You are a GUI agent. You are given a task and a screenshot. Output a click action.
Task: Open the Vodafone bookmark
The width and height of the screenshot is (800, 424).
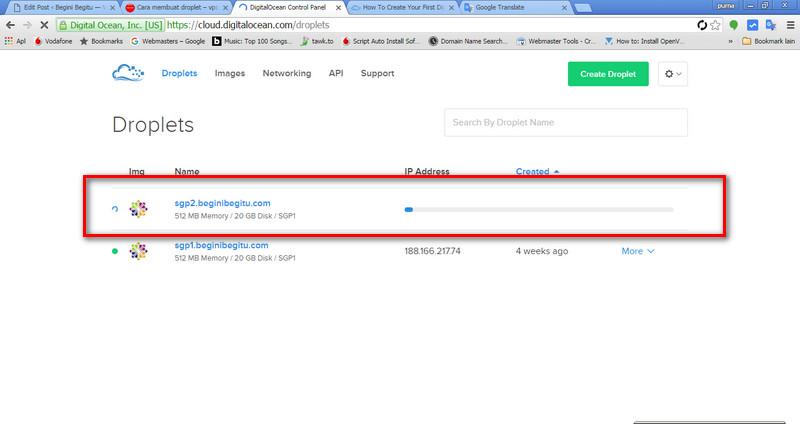(x=53, y=41)
